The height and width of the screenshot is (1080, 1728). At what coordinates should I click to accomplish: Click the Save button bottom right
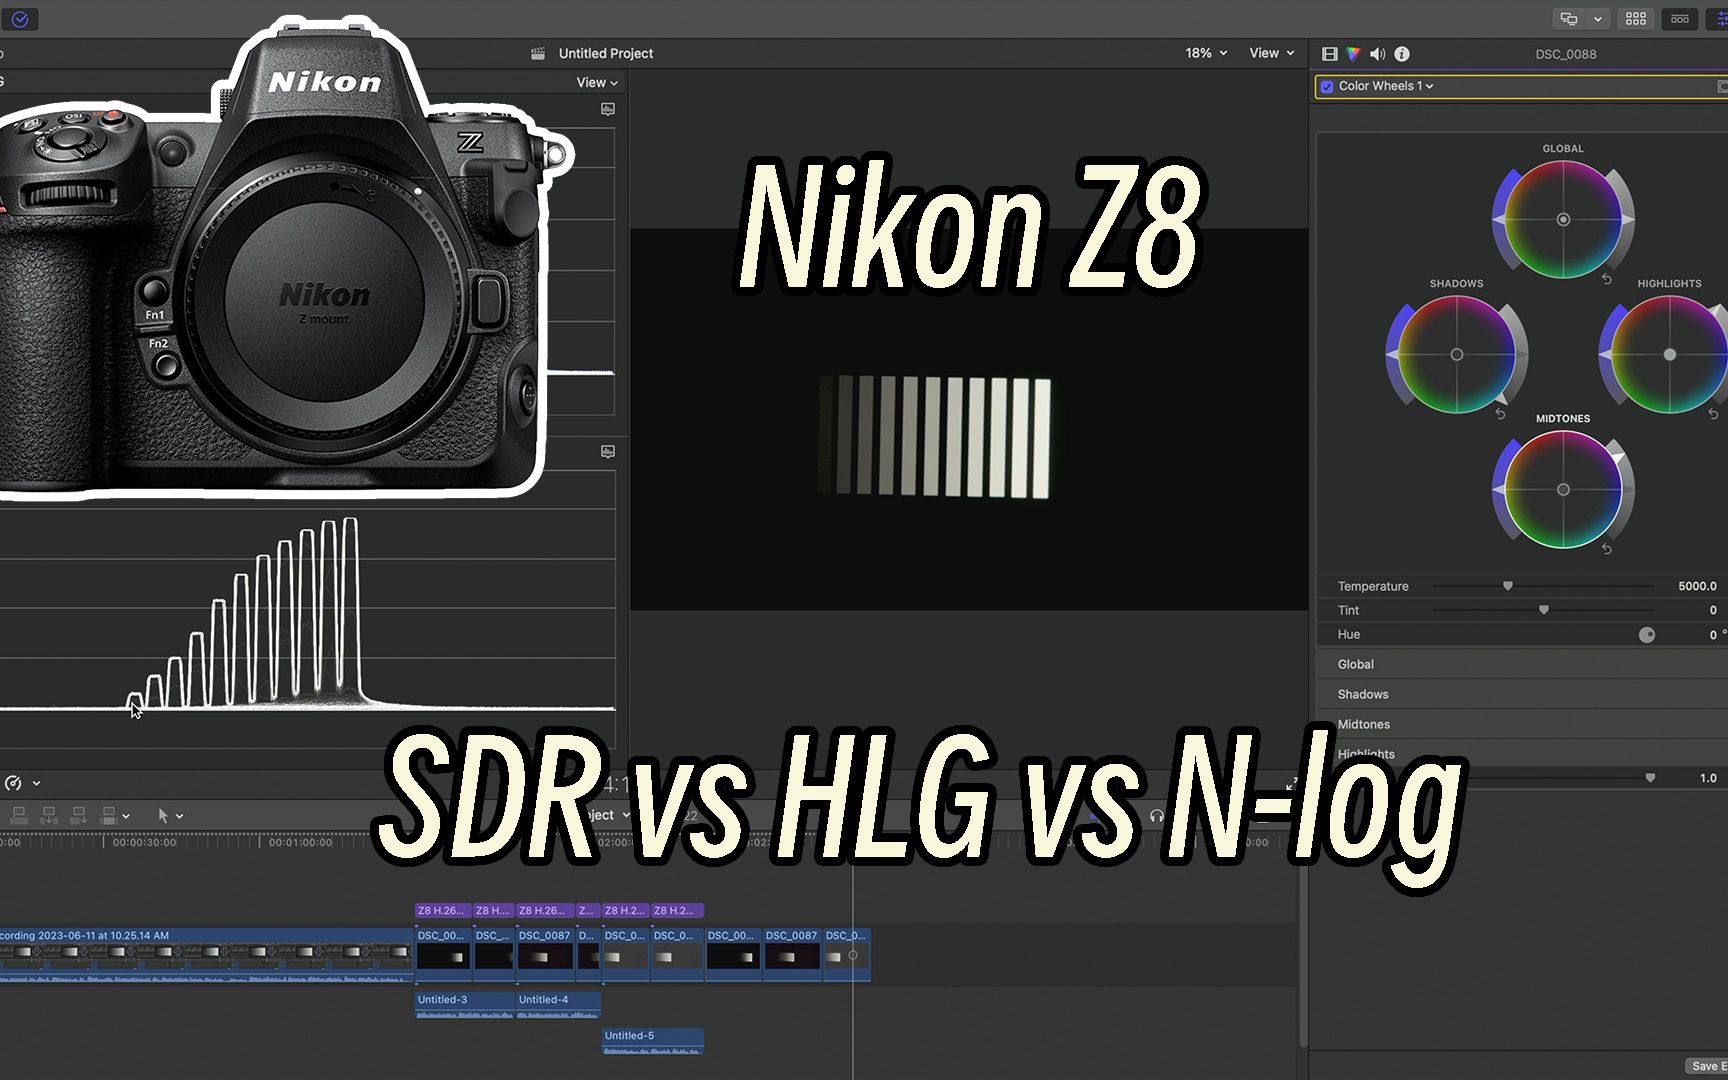(1708, 1066)
